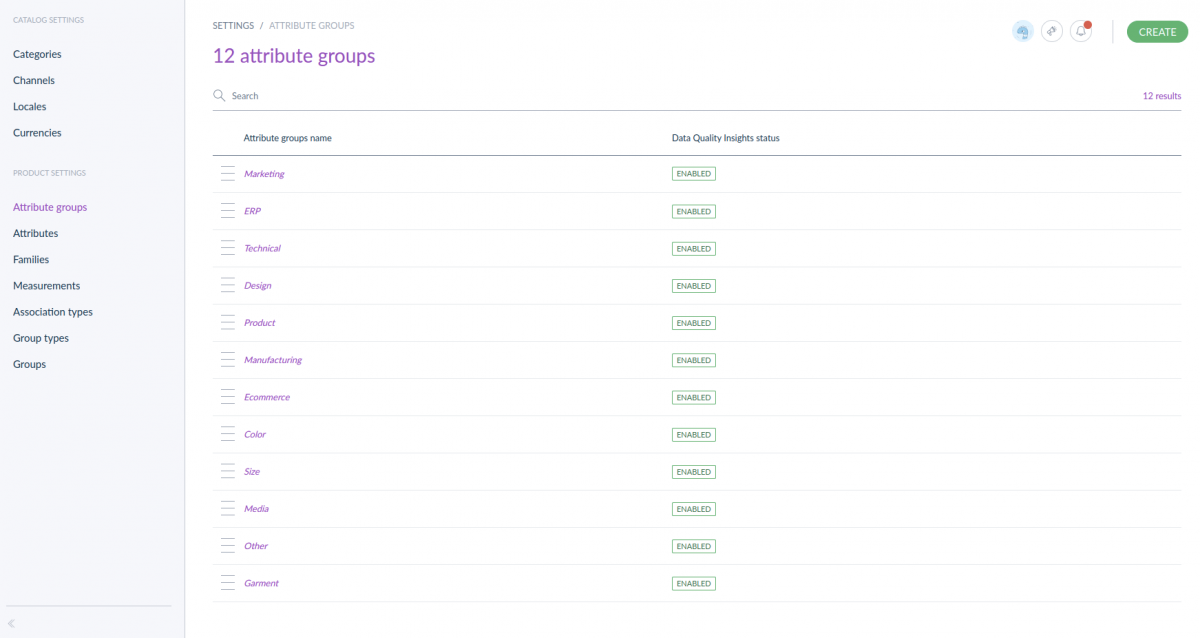This screenshot has height=638, width=1200.
Task: Click the 12 results count
Action: (x=1162, y=96)
